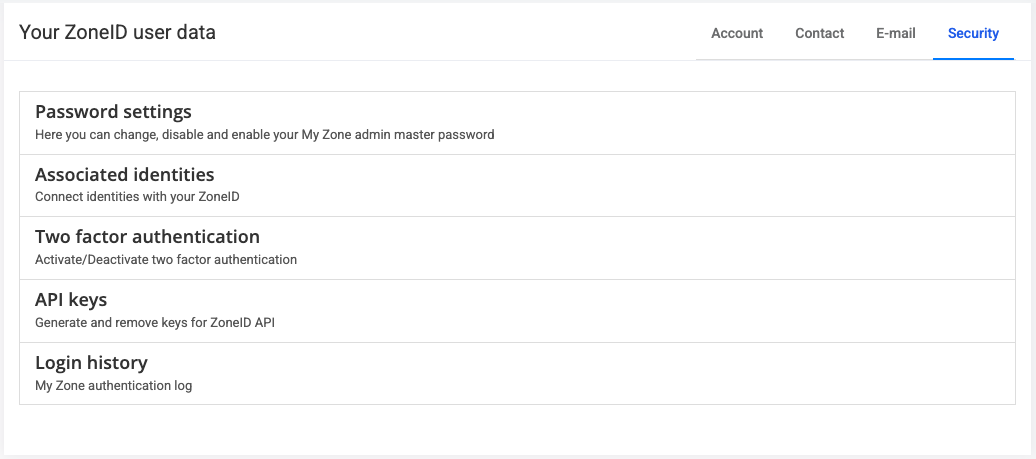Open the Contact tab
1036x459 pixels.
[x=819, y=33]
